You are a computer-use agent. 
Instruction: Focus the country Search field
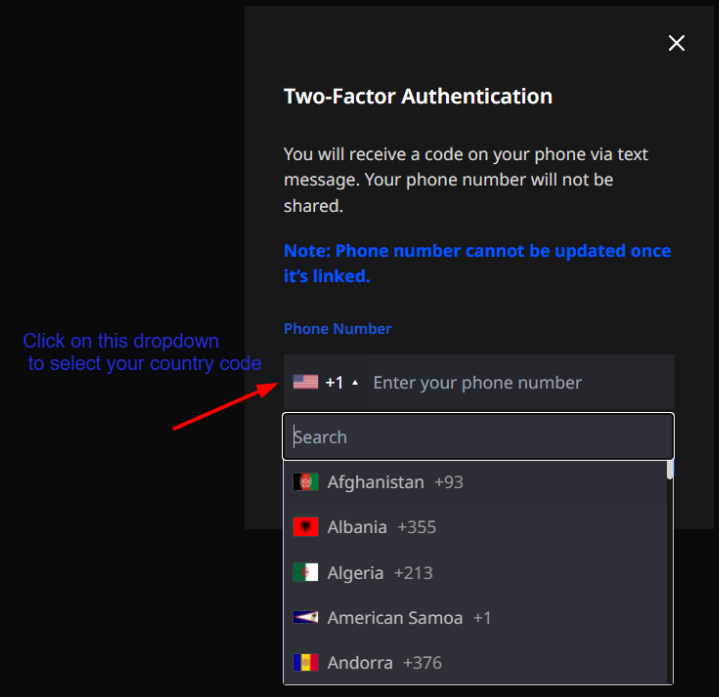pos(478,437)
